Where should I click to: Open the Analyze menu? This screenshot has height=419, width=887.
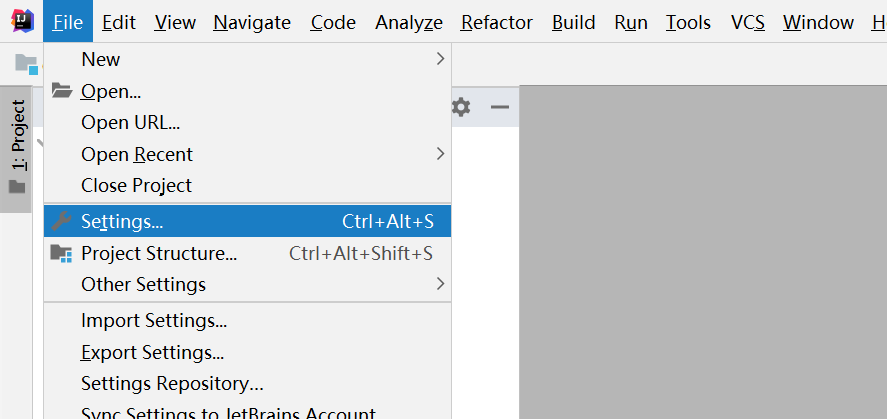[x=409, y=22]
